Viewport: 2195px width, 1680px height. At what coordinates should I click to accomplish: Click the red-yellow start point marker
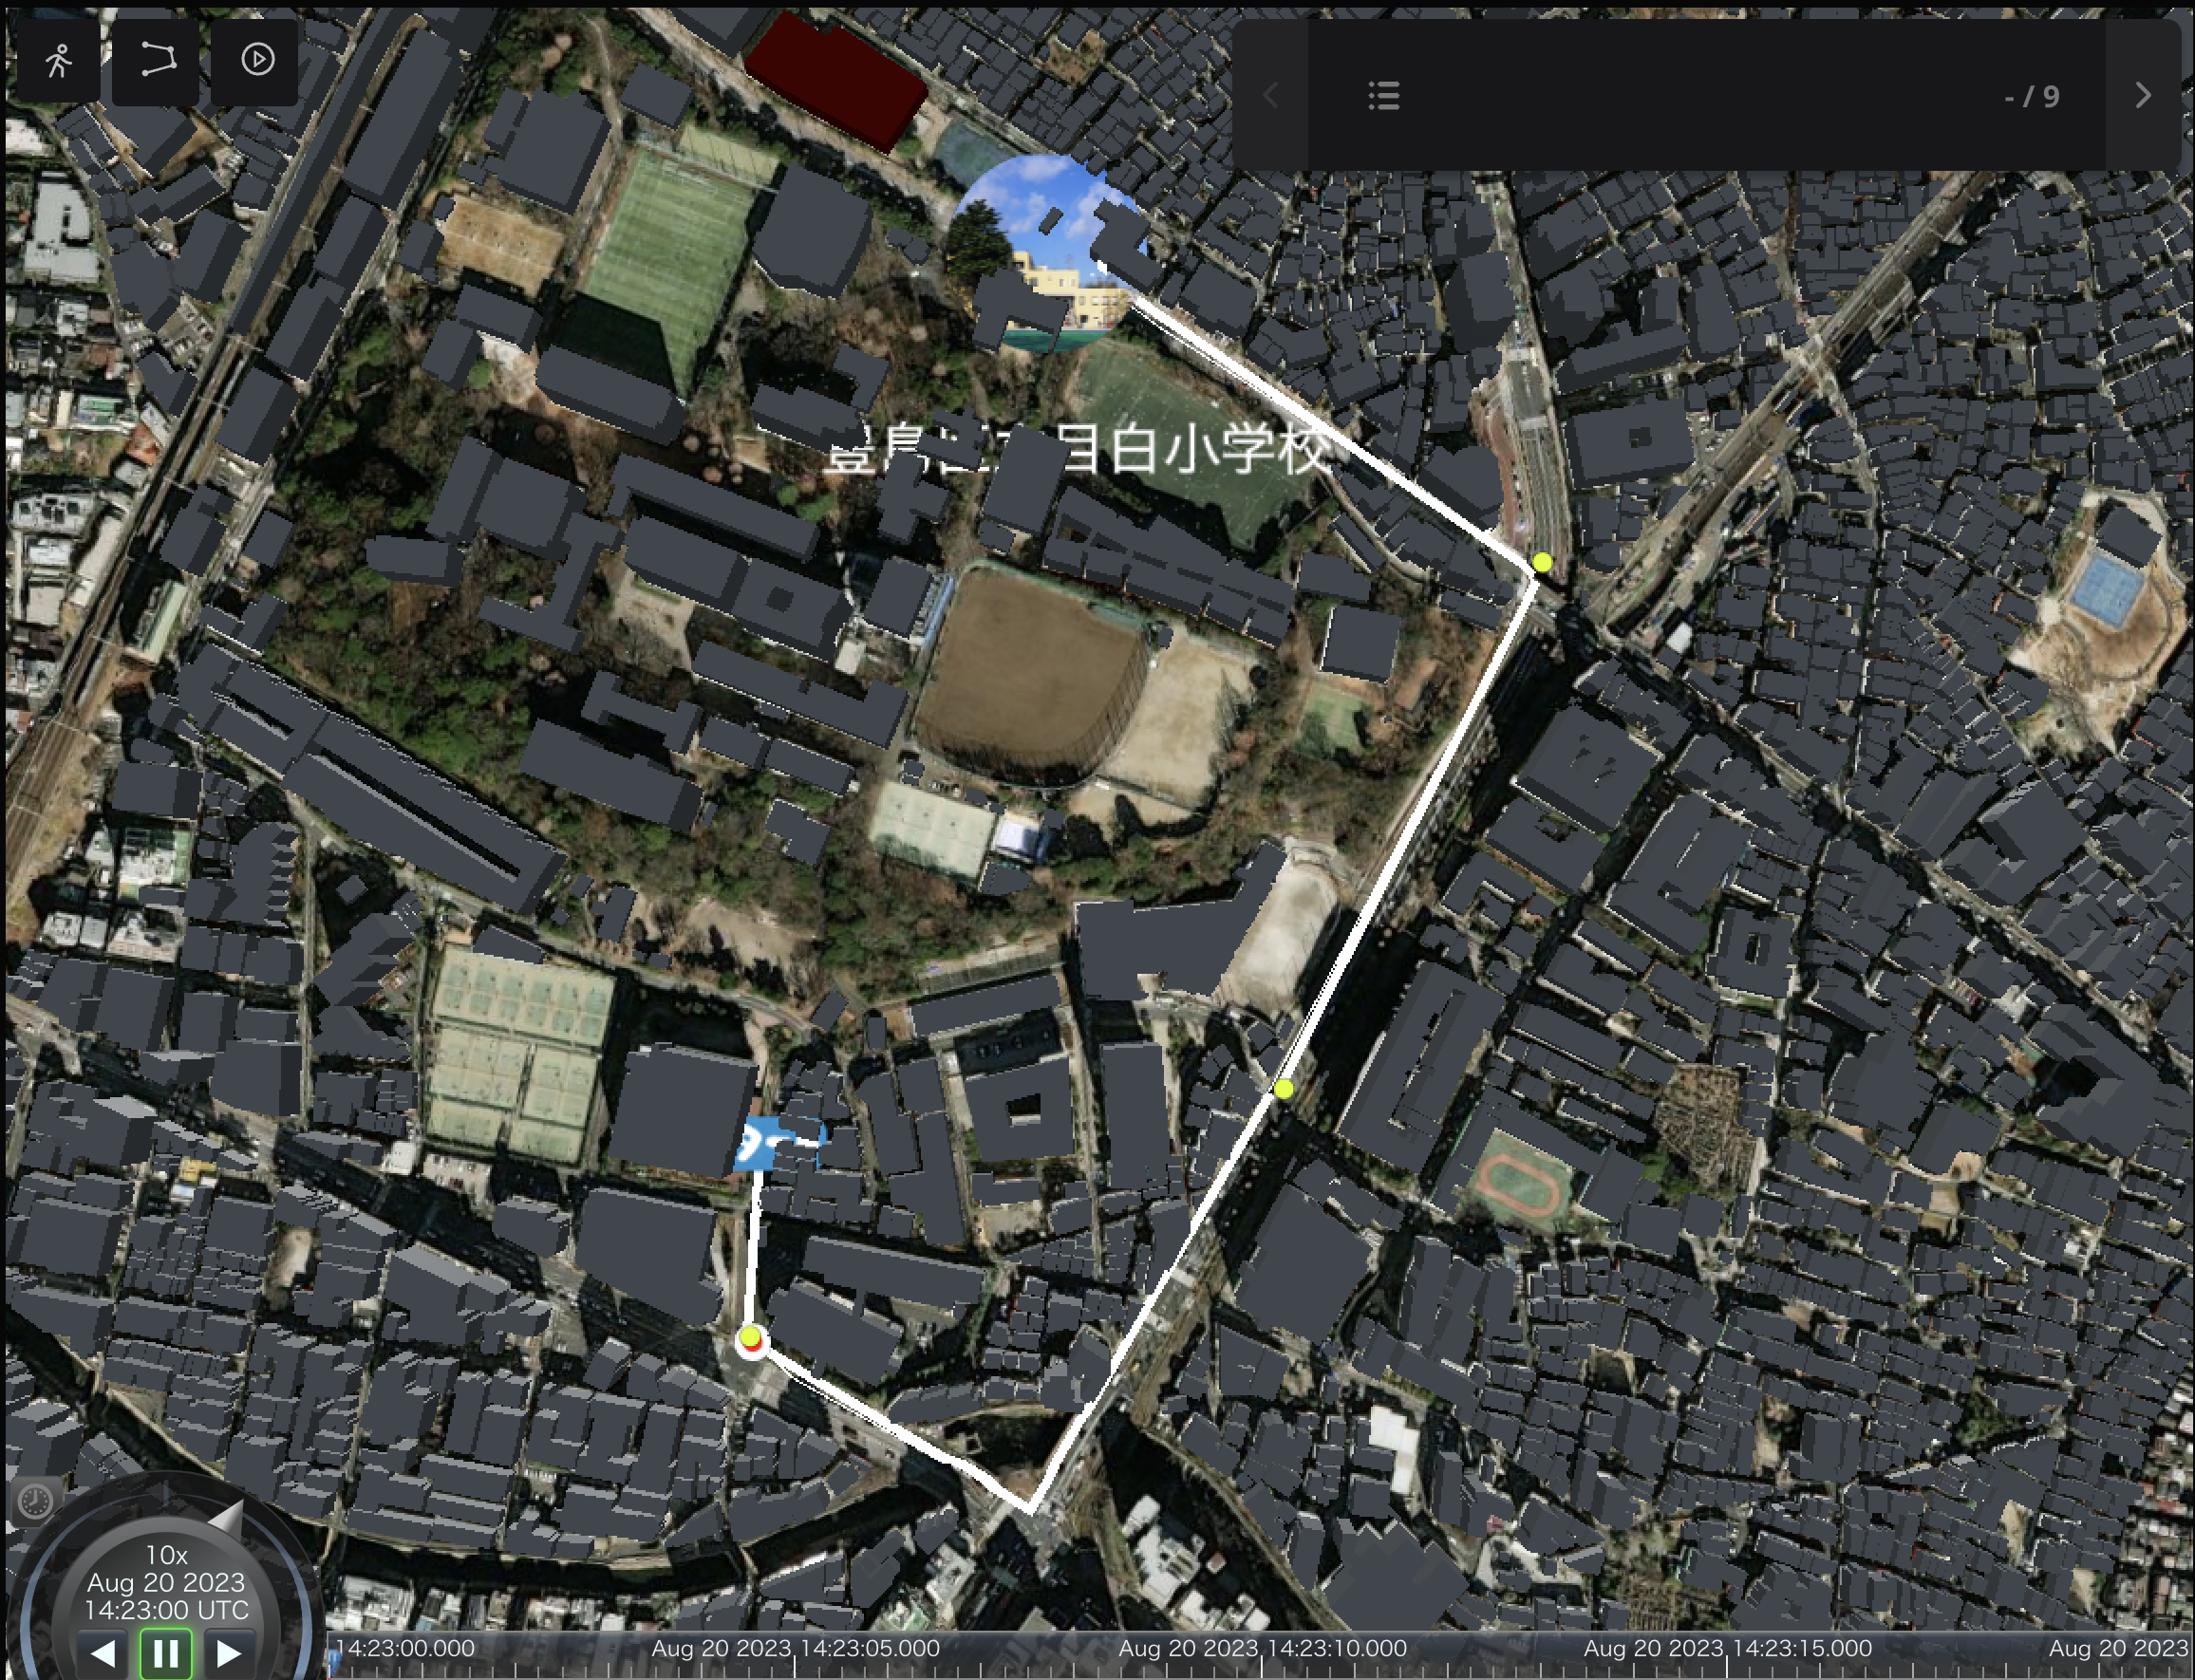tap(750, 1340)
